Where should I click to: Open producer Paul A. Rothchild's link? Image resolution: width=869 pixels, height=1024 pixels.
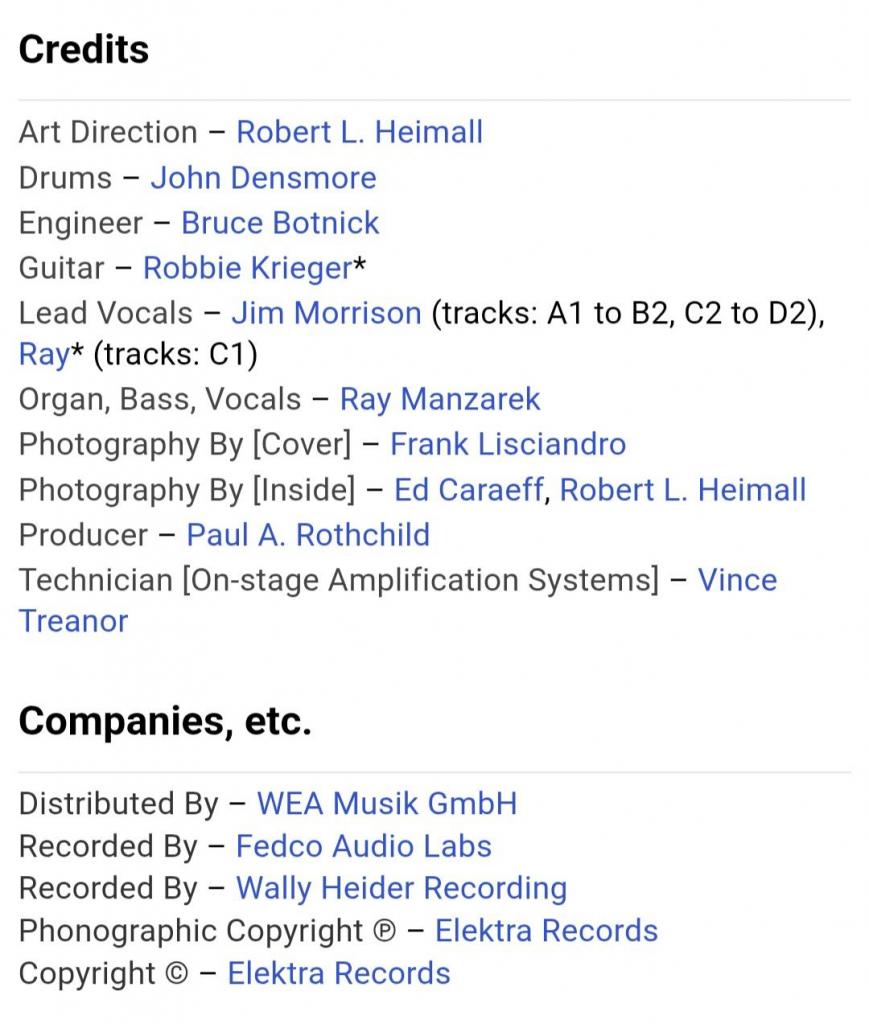(x=308, y=535)
